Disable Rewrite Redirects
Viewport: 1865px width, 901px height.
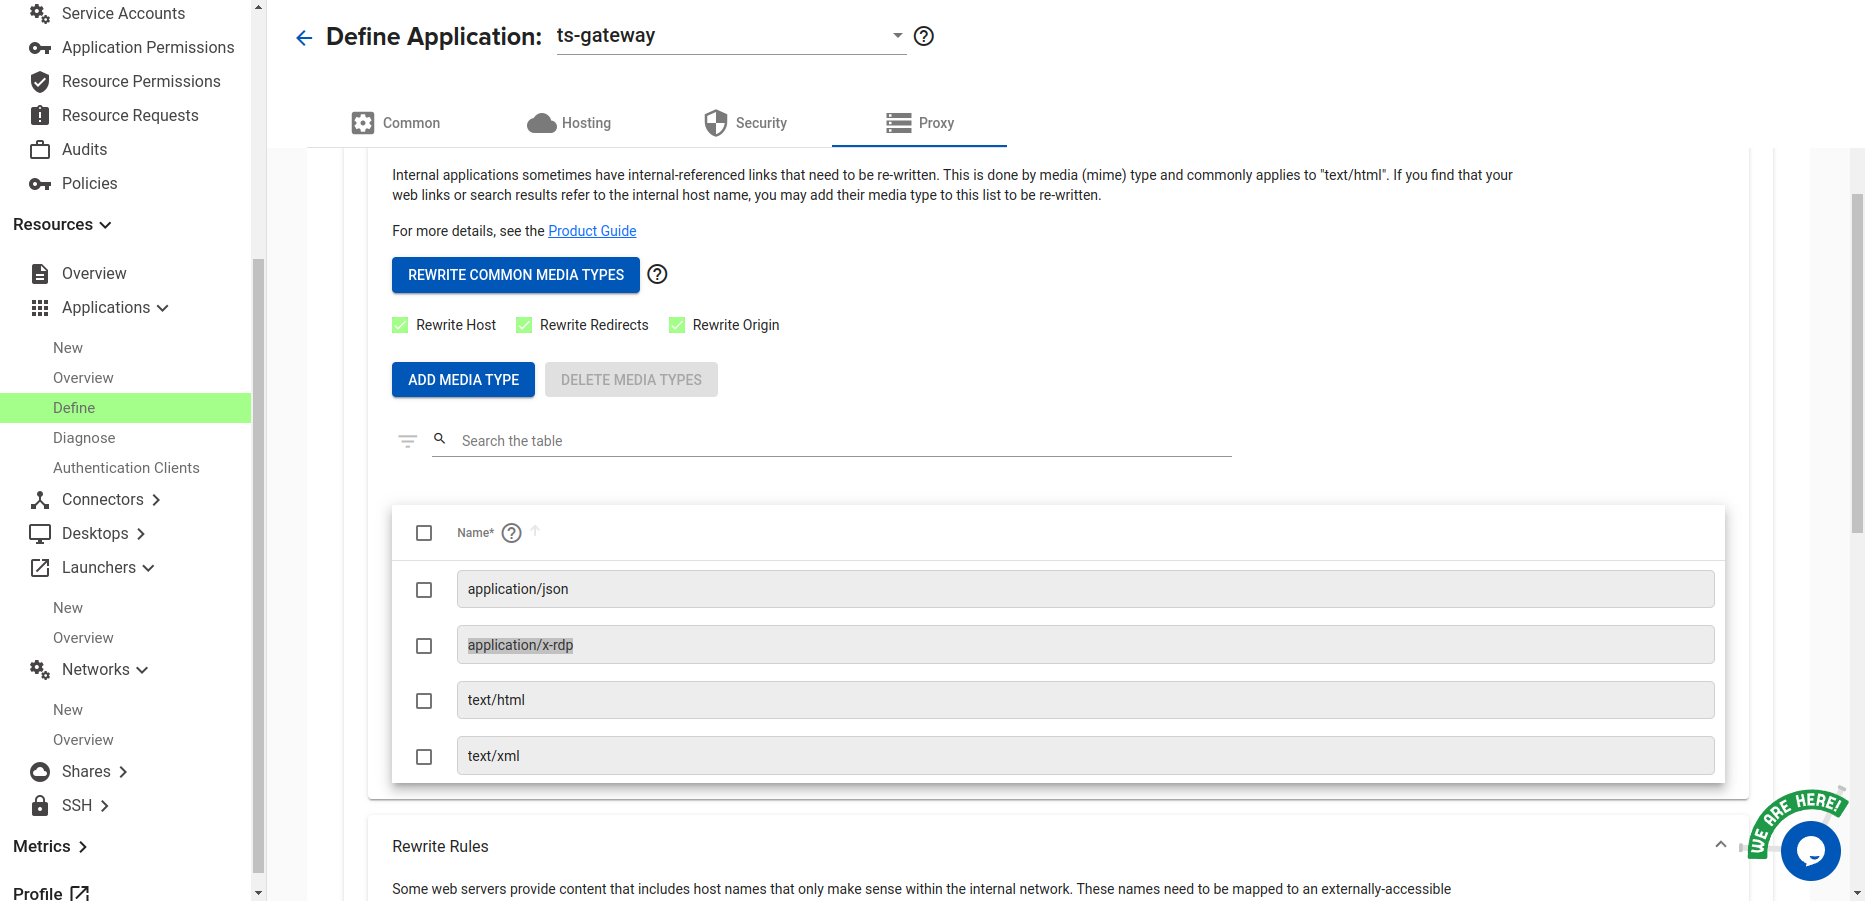(x=523, y=324)
